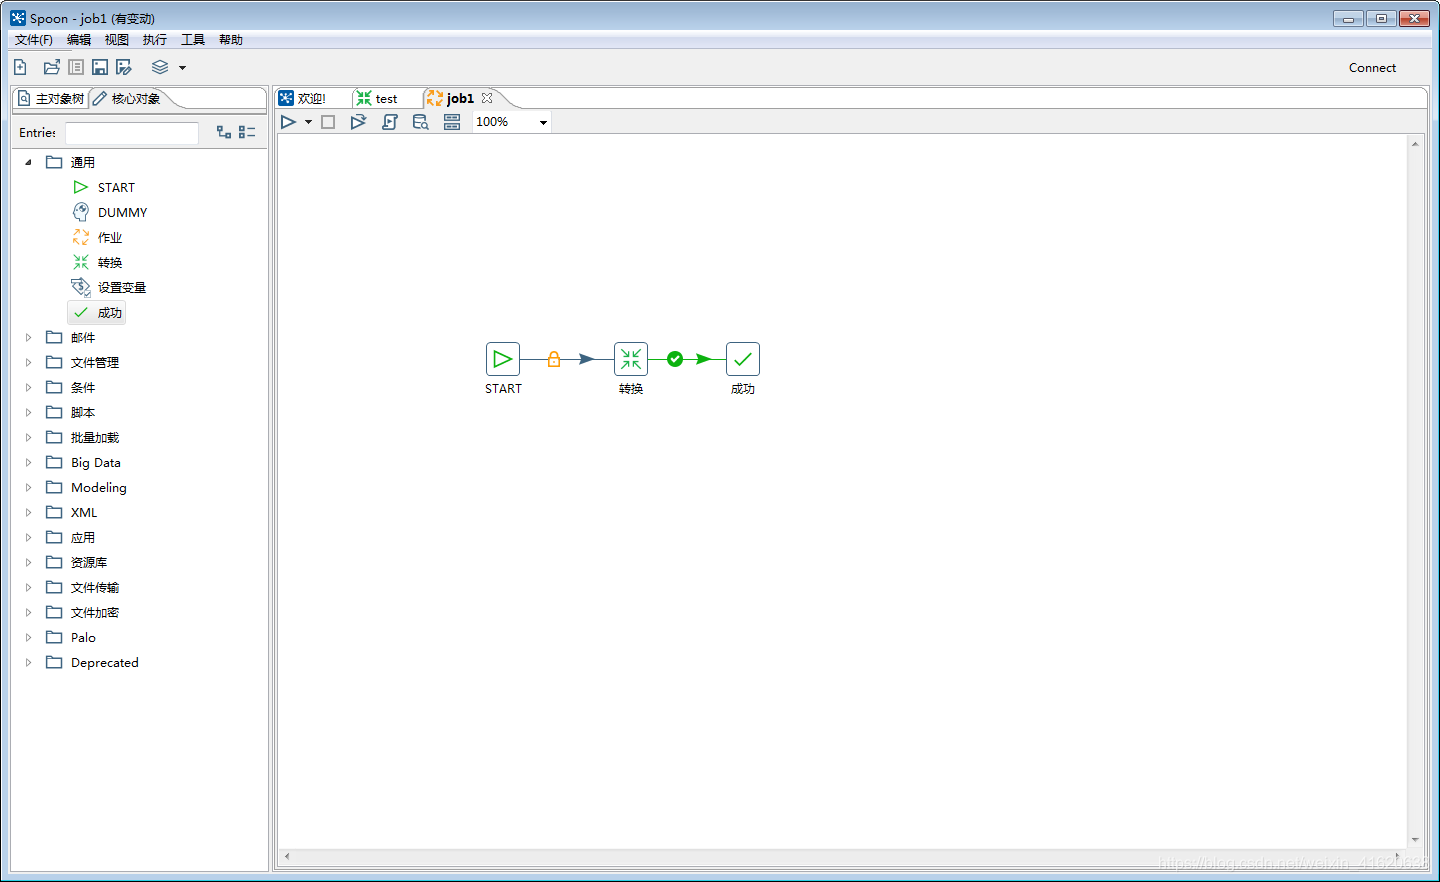Expand the 批量加载 folder

28,437
